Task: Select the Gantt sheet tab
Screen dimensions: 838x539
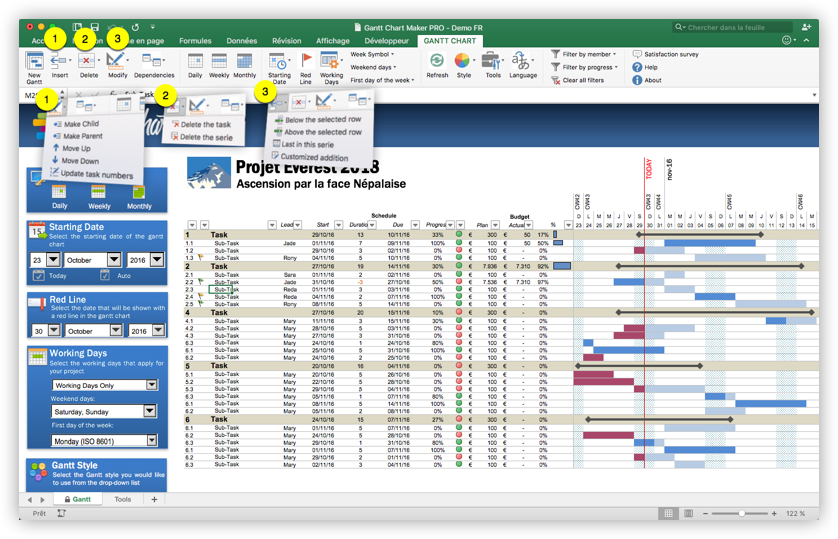Action: pyautogui.click(x=77, y=499)
